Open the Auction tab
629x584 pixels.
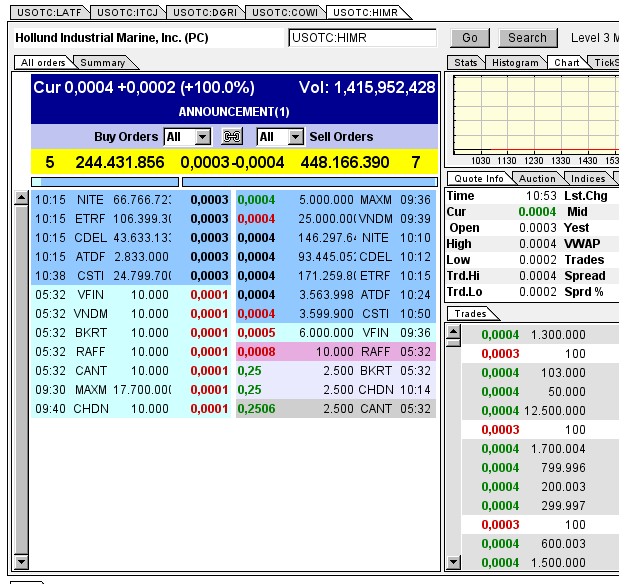[537, 178]
